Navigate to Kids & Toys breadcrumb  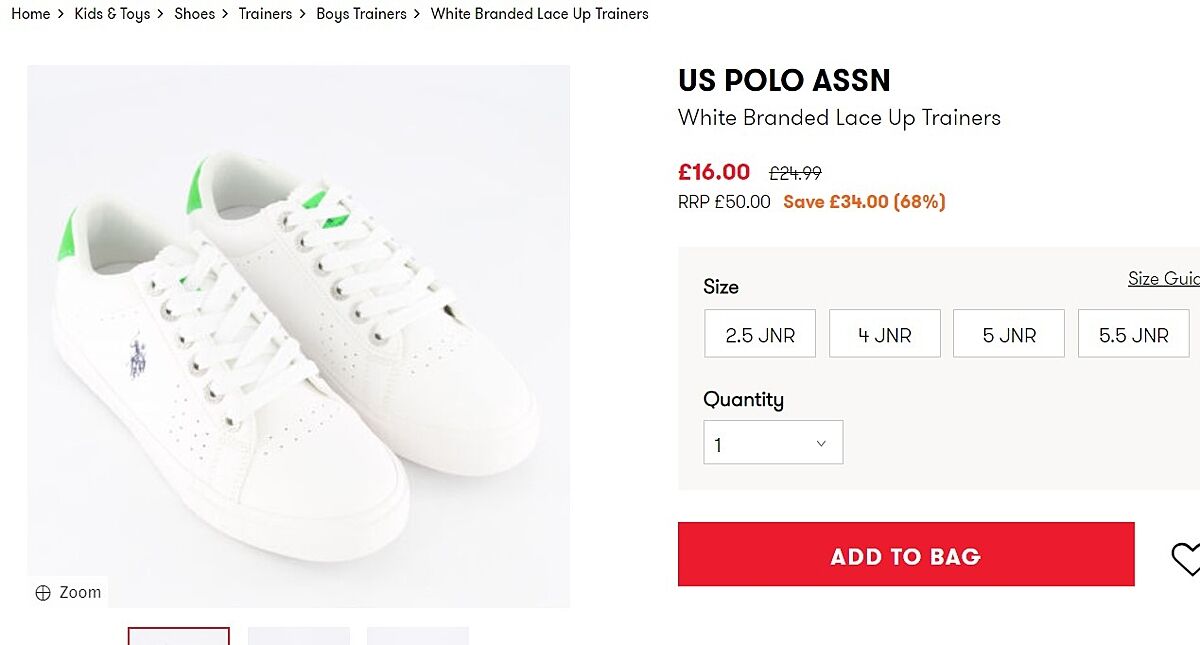(x=112, y=14)
